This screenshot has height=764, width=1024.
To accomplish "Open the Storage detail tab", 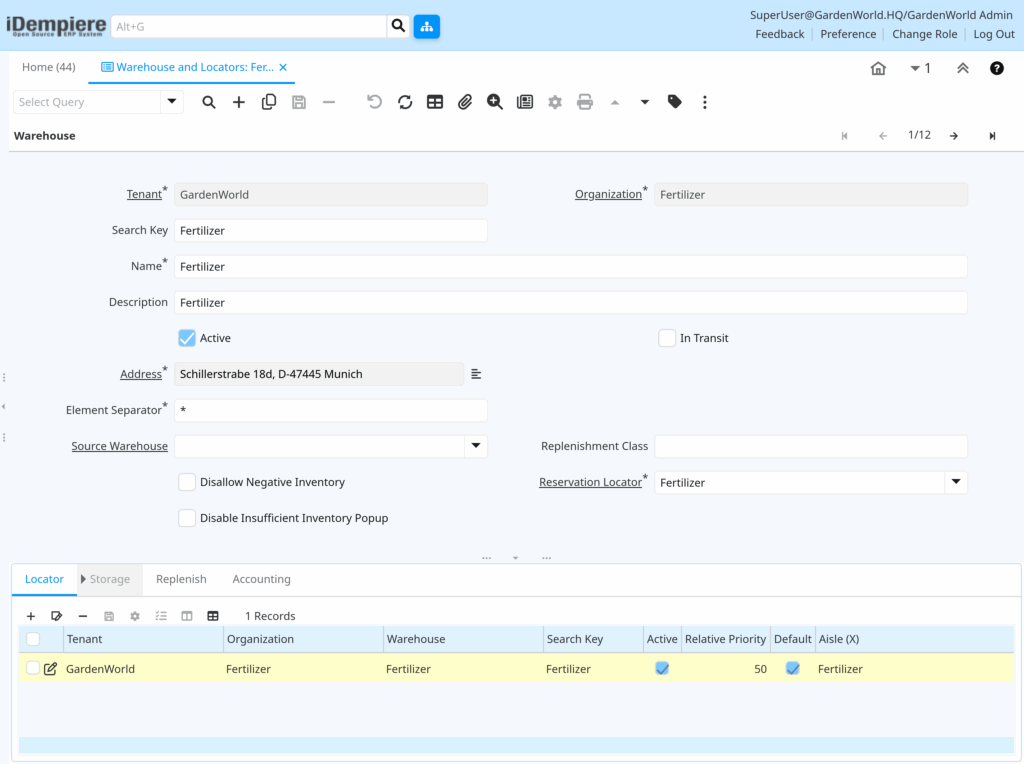I will pyautogui.click(x=110, y=579).
